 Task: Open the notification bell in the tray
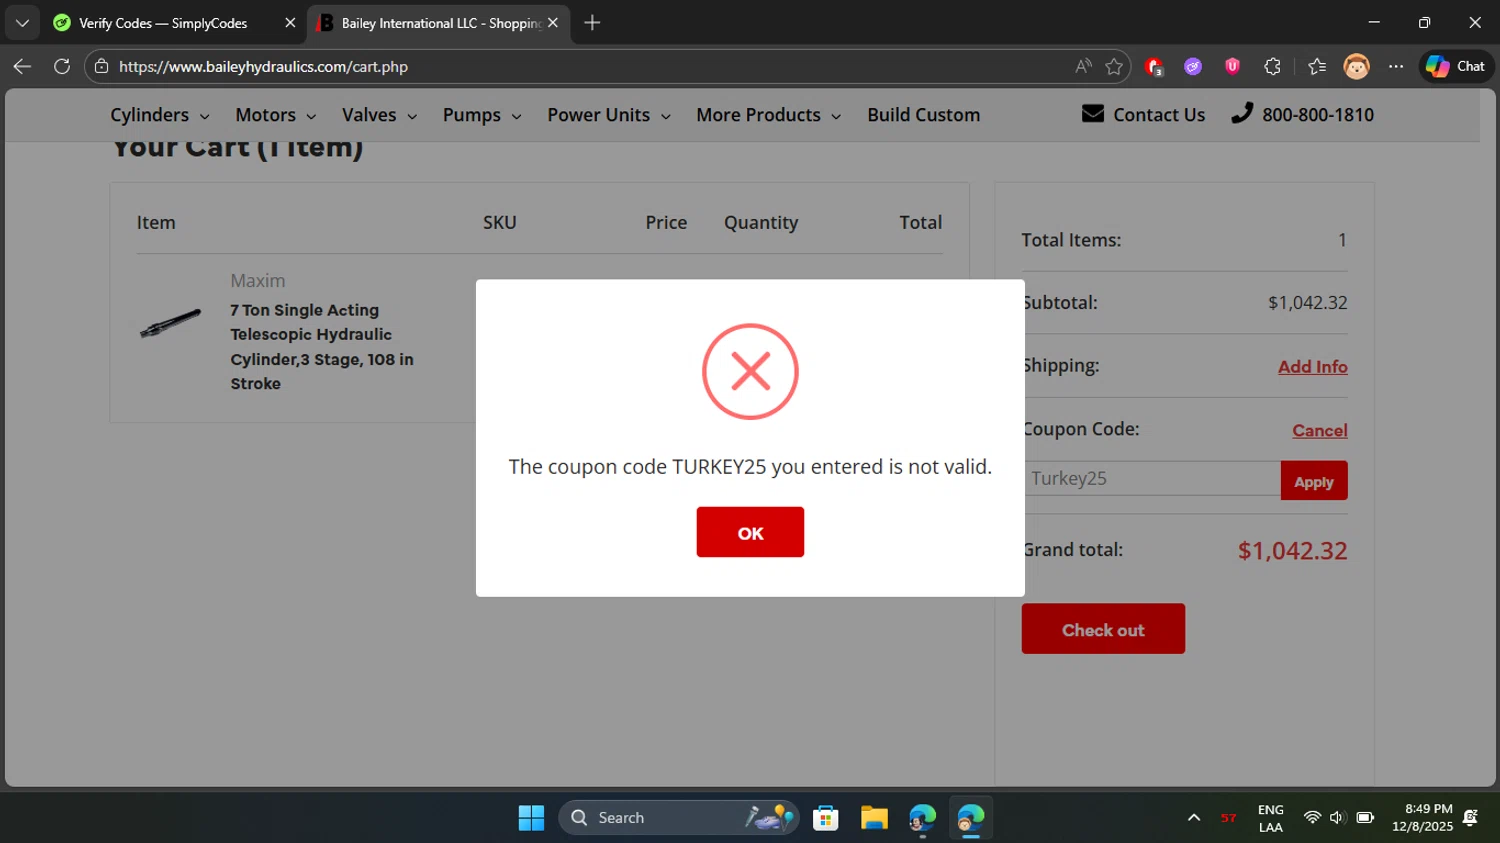(1470, 818)
